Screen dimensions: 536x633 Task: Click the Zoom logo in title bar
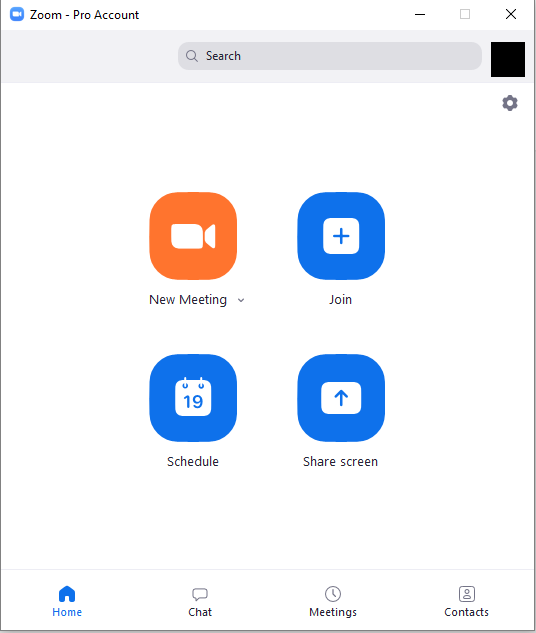click(x=17, y=14)
